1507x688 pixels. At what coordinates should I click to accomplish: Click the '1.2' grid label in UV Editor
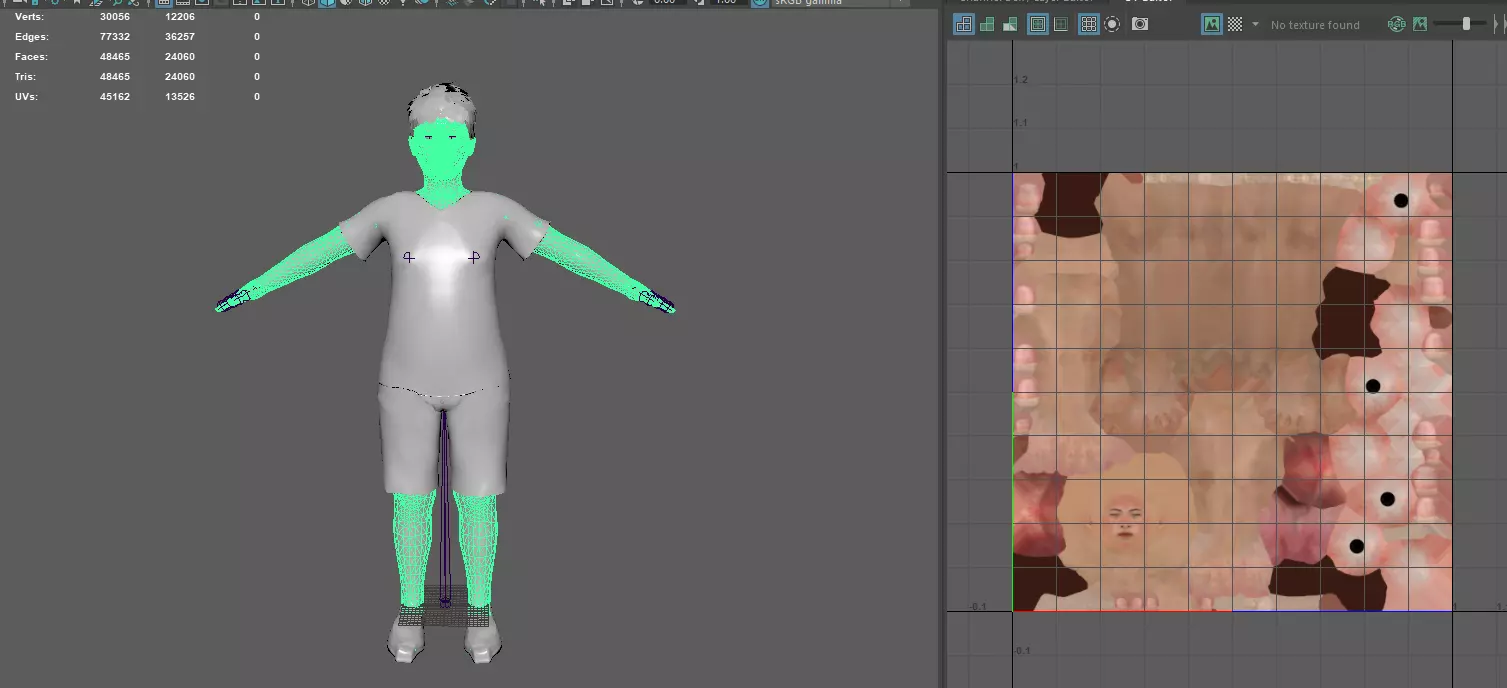(x=1020, y=80)
